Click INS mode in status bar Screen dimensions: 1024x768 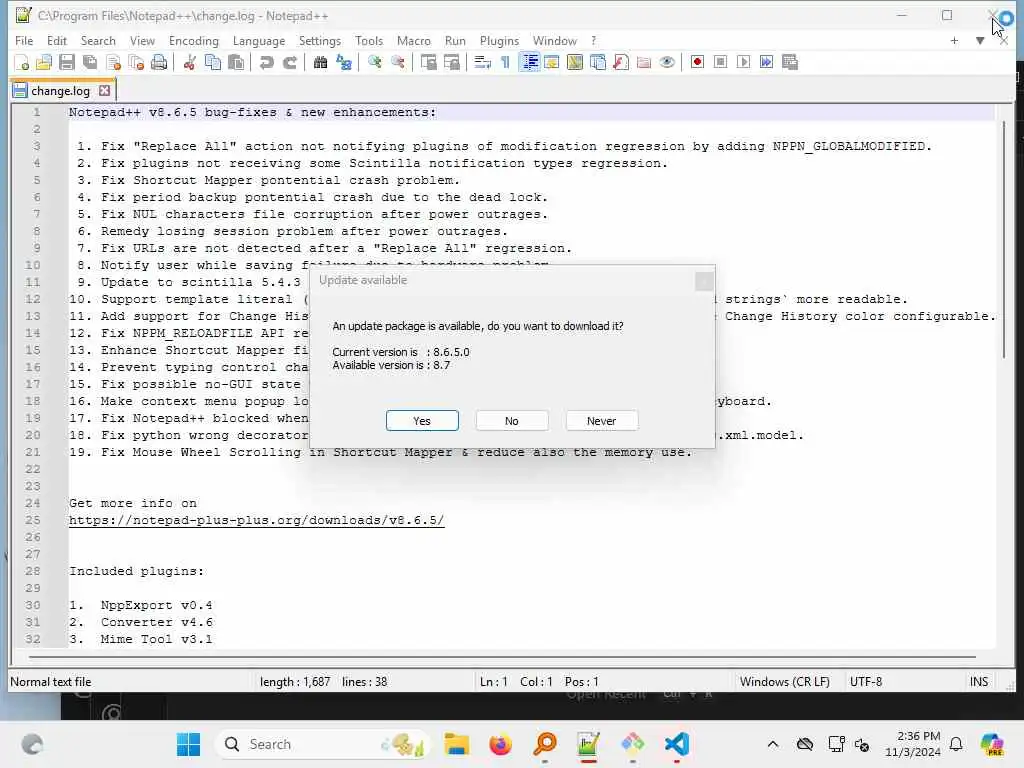coord(978,682)
